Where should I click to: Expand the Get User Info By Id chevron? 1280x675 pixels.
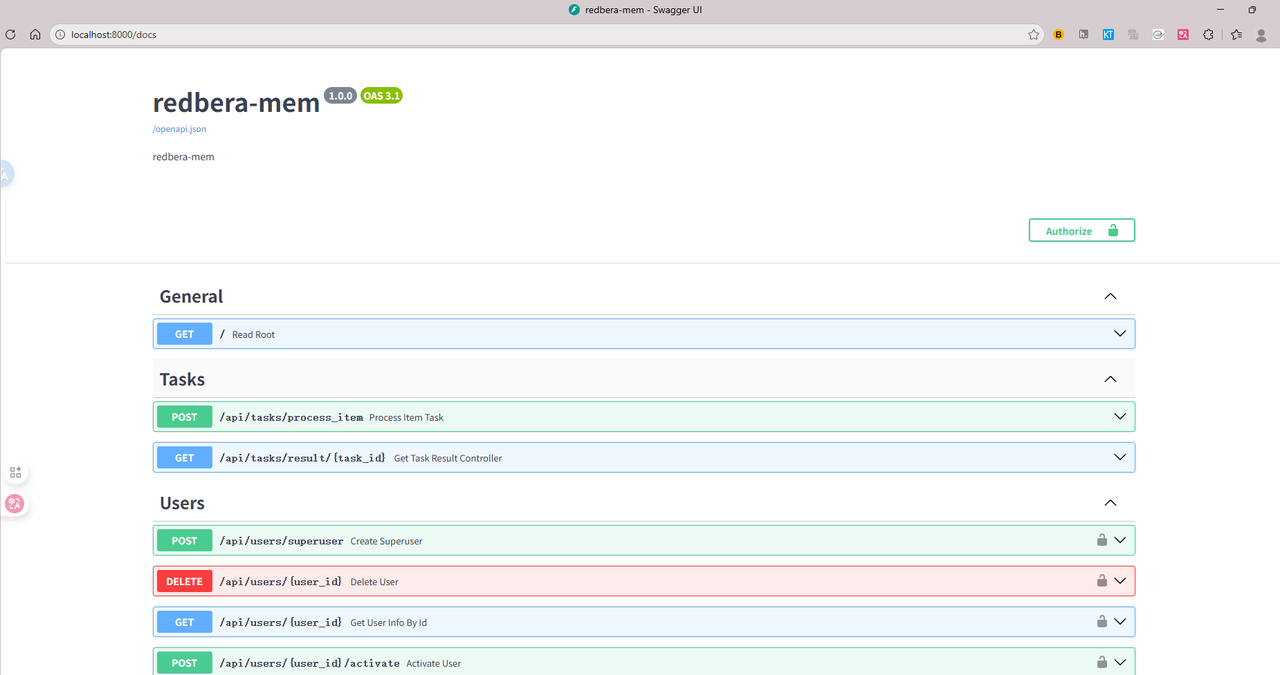(x=1120, y=622)
